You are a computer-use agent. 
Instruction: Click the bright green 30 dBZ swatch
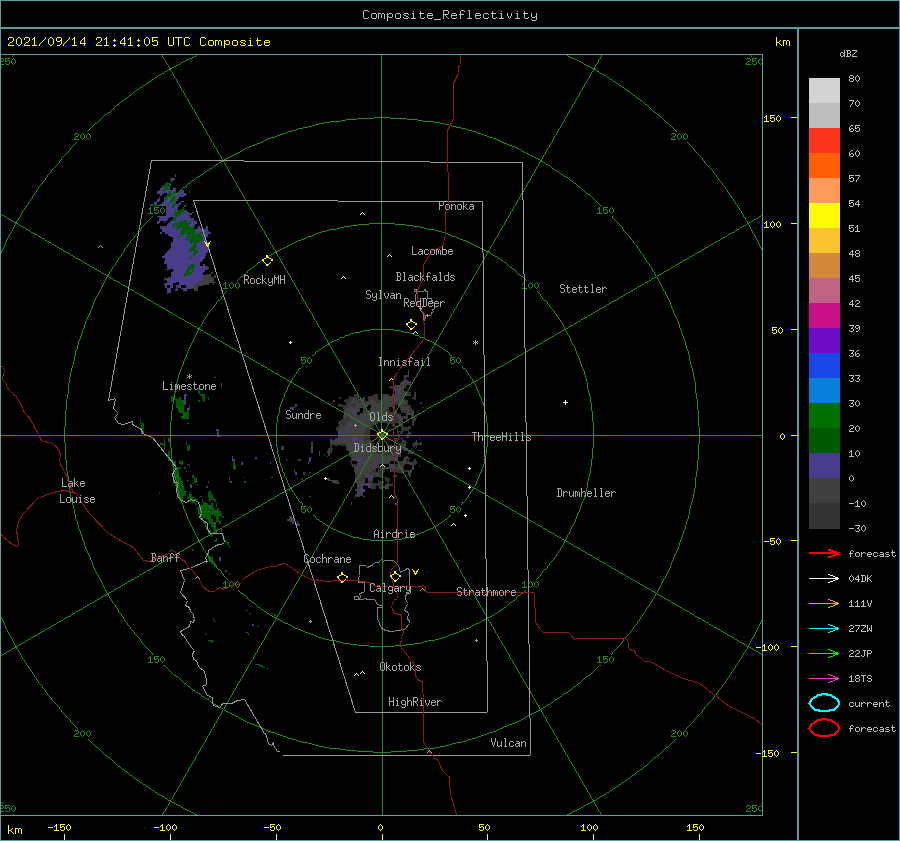(x=824, y=415)
